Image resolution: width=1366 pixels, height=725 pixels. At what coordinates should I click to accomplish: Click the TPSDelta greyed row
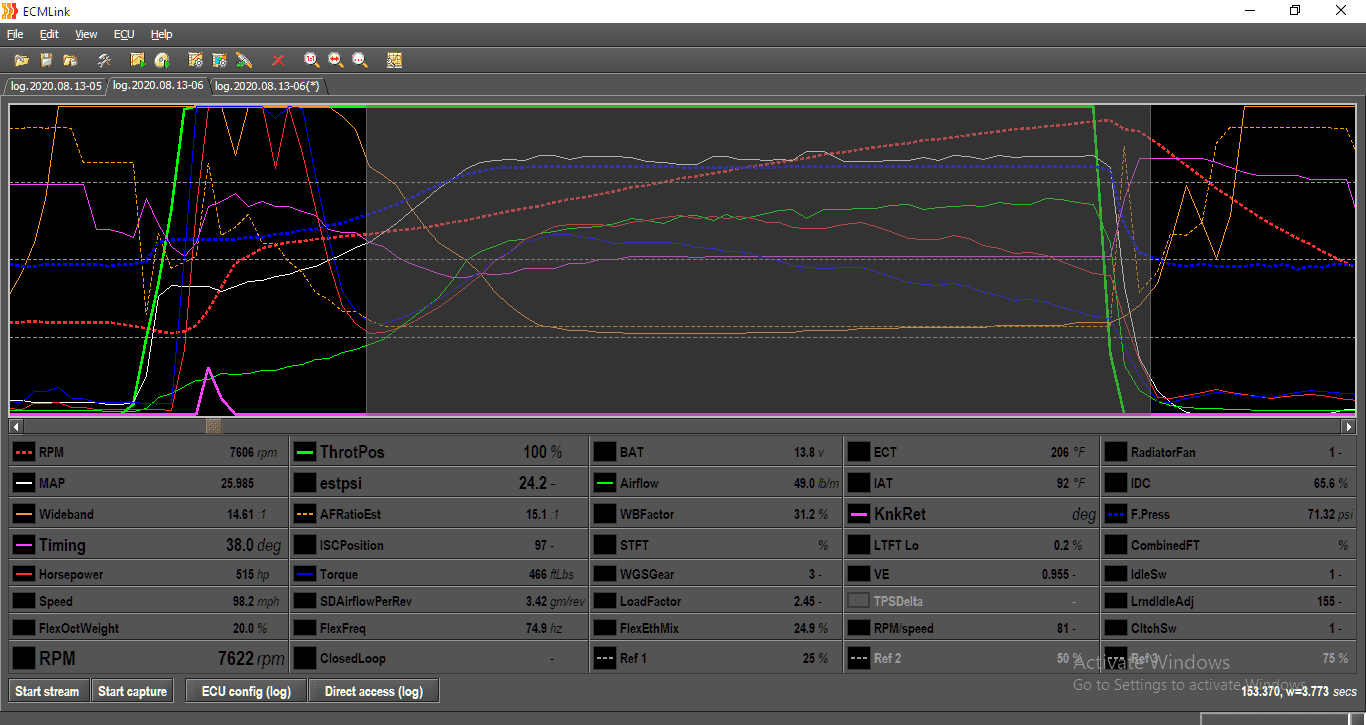(x=971, y=601)
